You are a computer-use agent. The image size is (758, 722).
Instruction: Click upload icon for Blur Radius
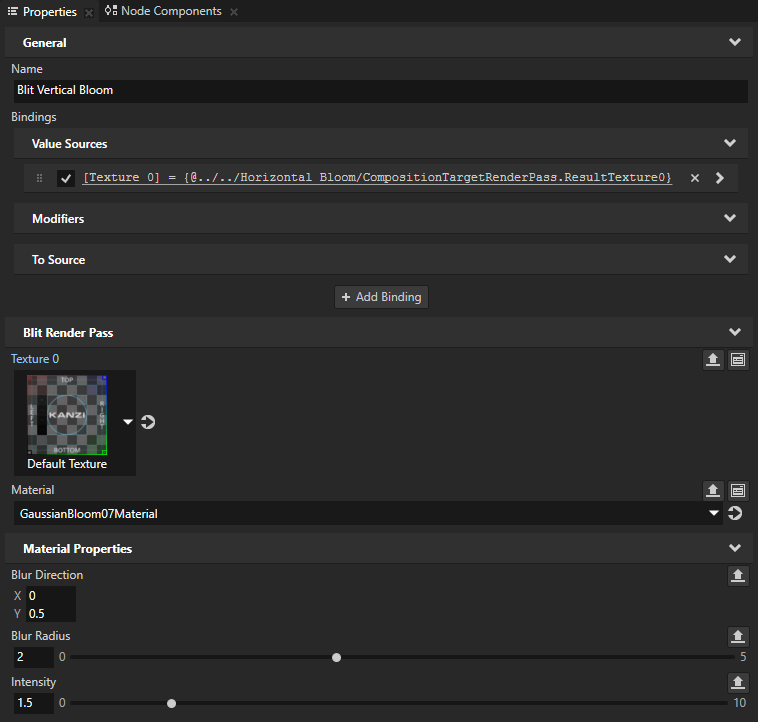click(x=737, y=636)
